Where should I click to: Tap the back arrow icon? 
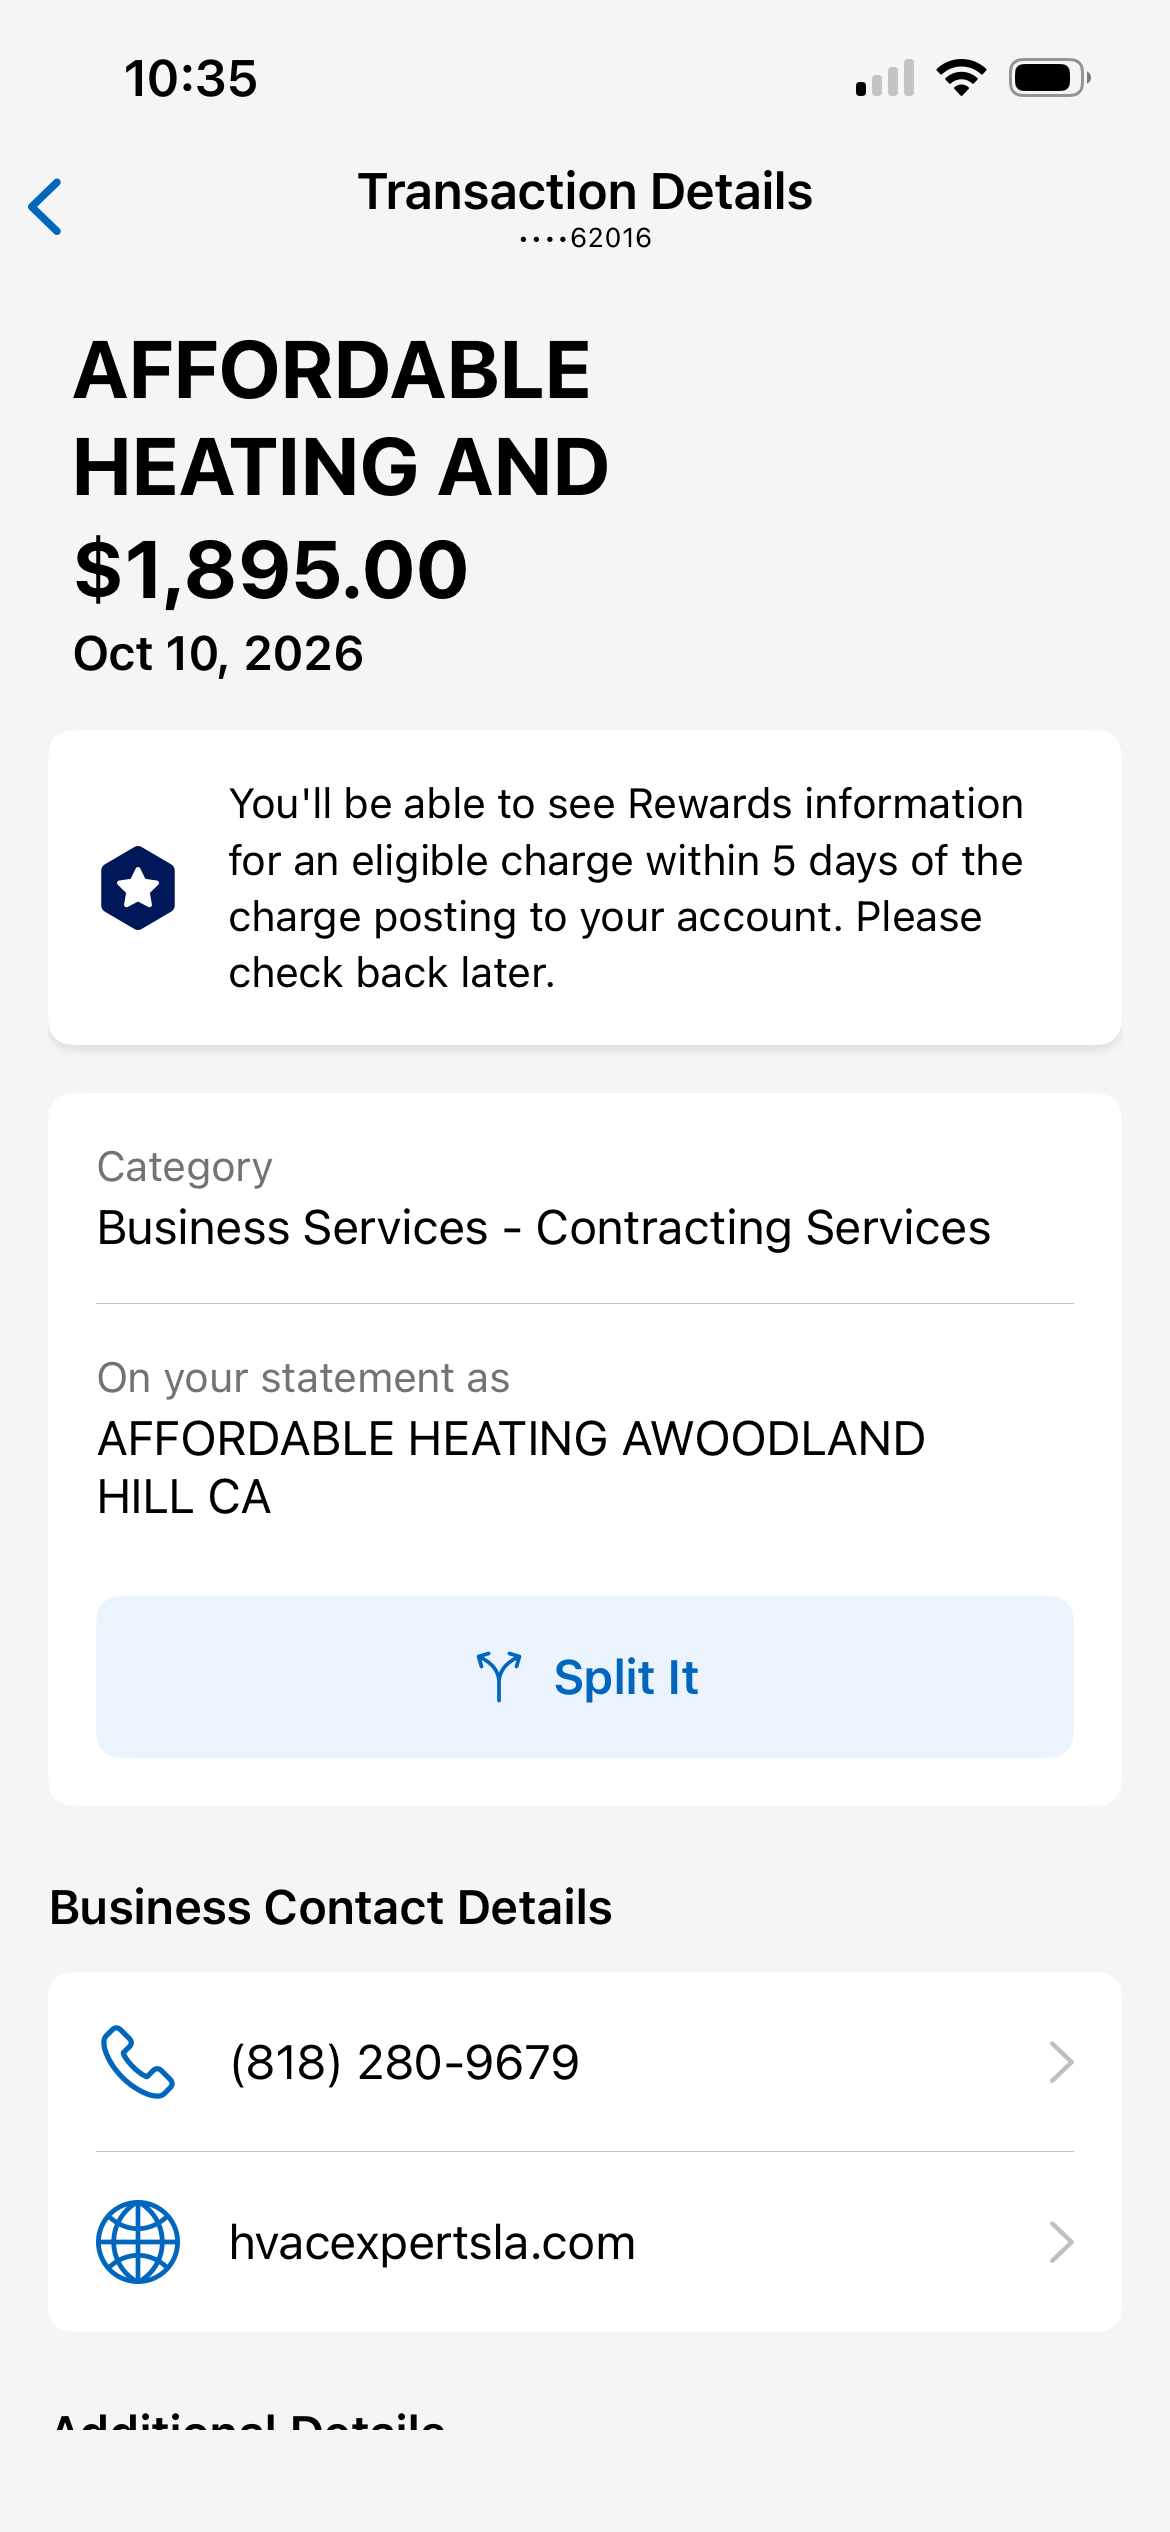click(x=45, y=207)
